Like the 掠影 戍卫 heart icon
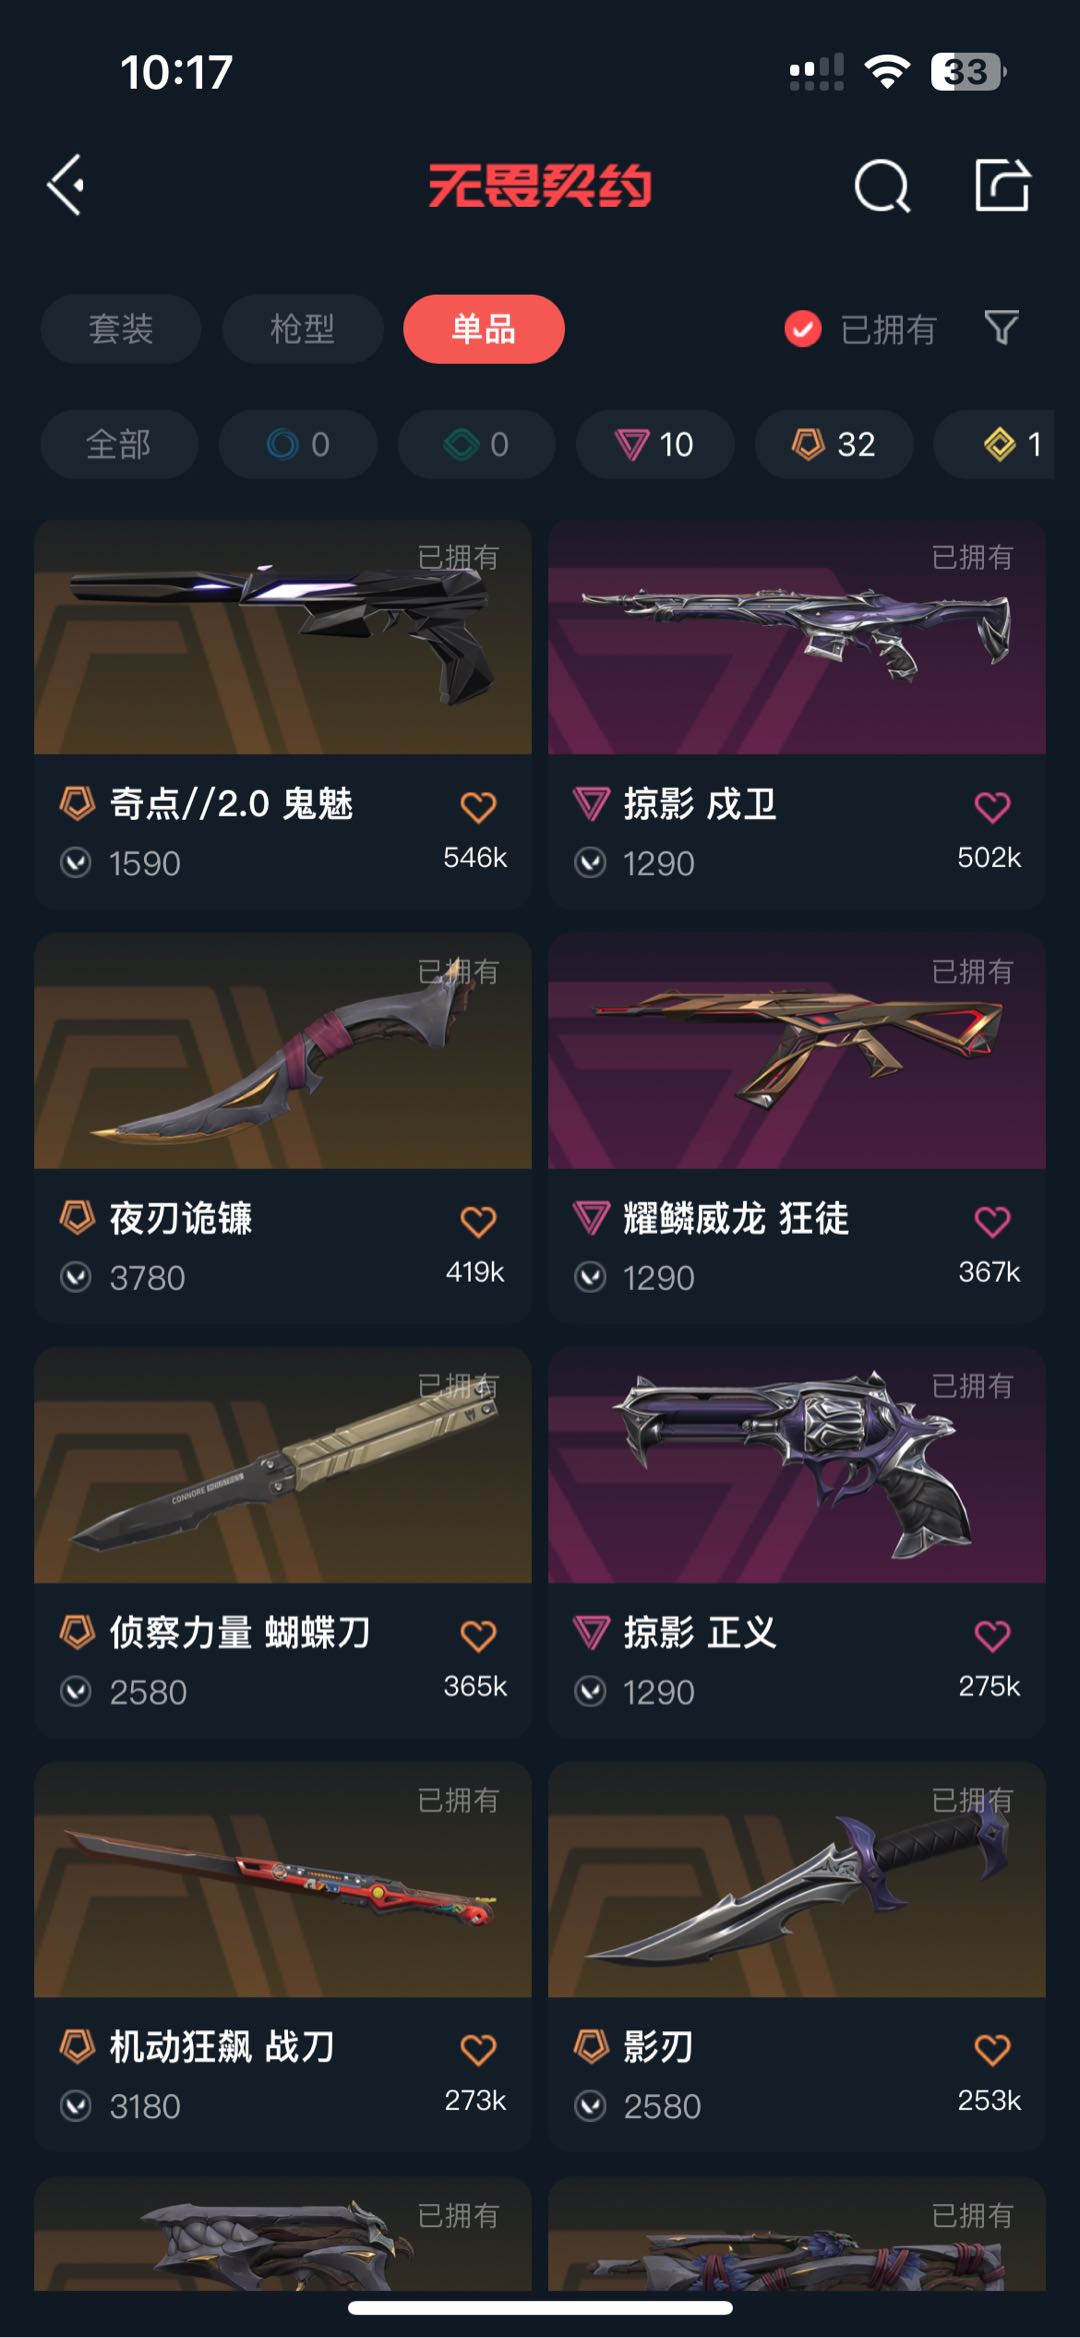This screenshot has height=2338, width=1080. [x=992, y=807]
